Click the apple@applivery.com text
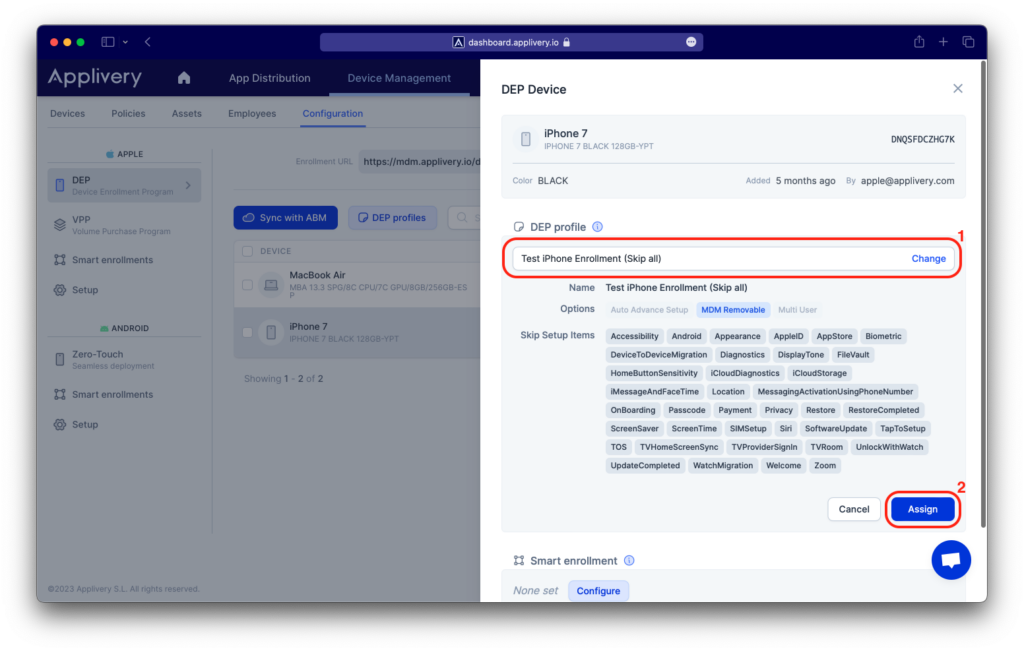This screenshot has height=651, width=1024. 907,181
